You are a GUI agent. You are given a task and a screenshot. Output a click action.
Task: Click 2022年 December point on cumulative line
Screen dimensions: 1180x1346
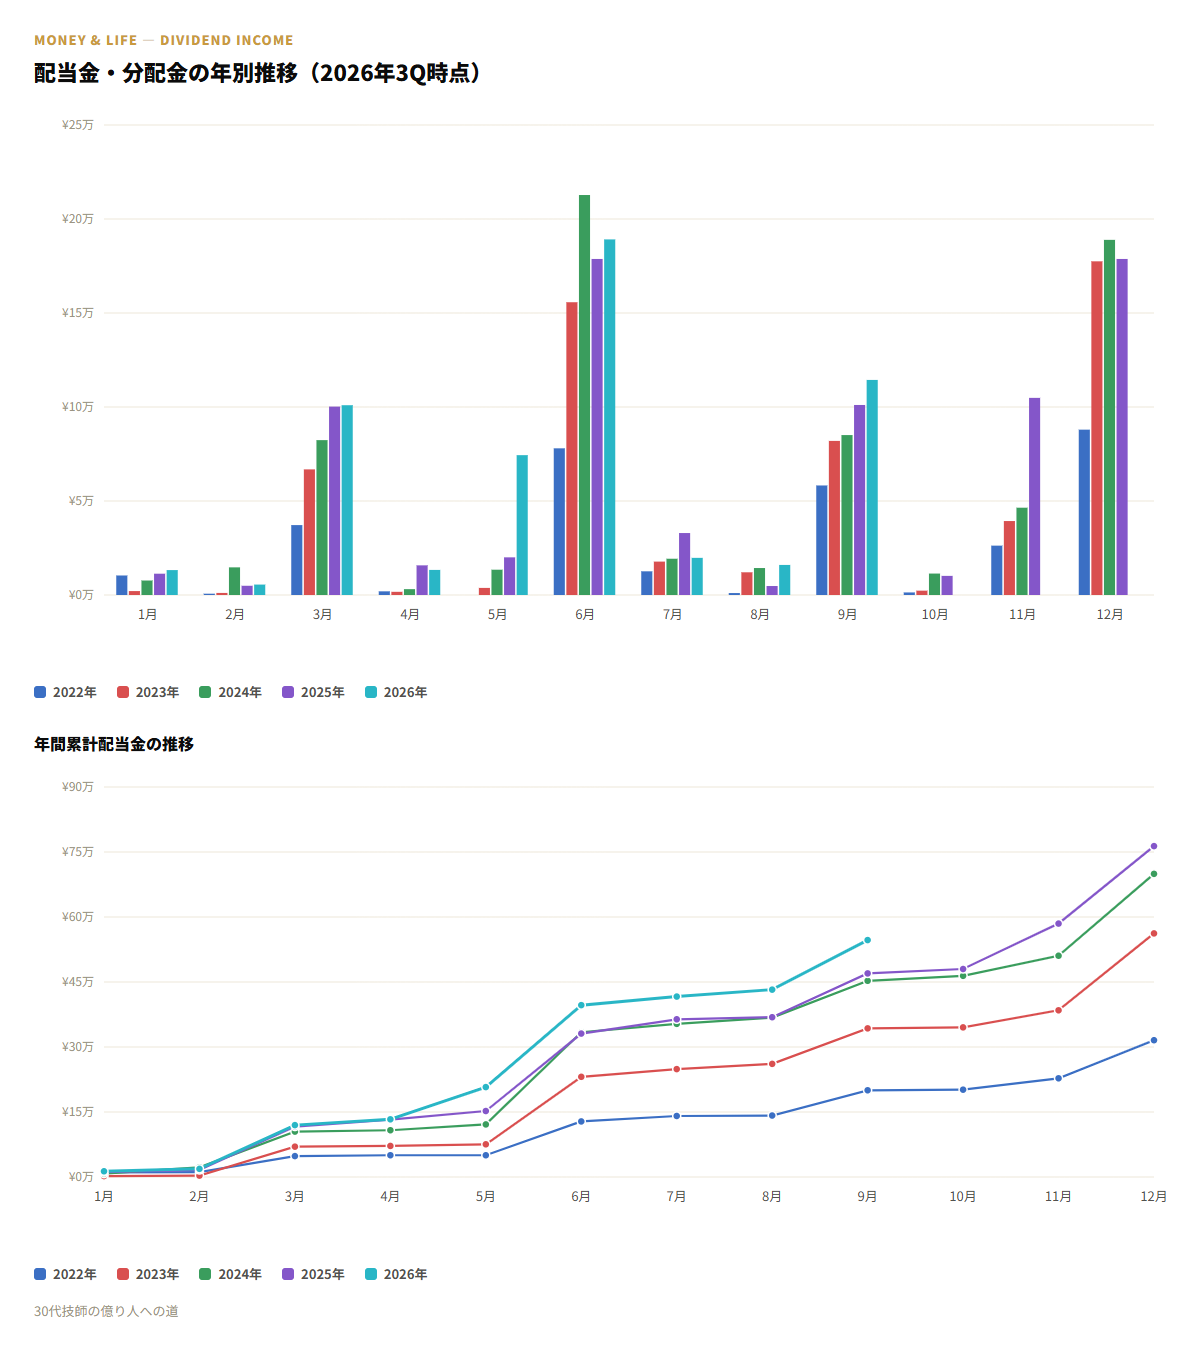point(1154,1040)
